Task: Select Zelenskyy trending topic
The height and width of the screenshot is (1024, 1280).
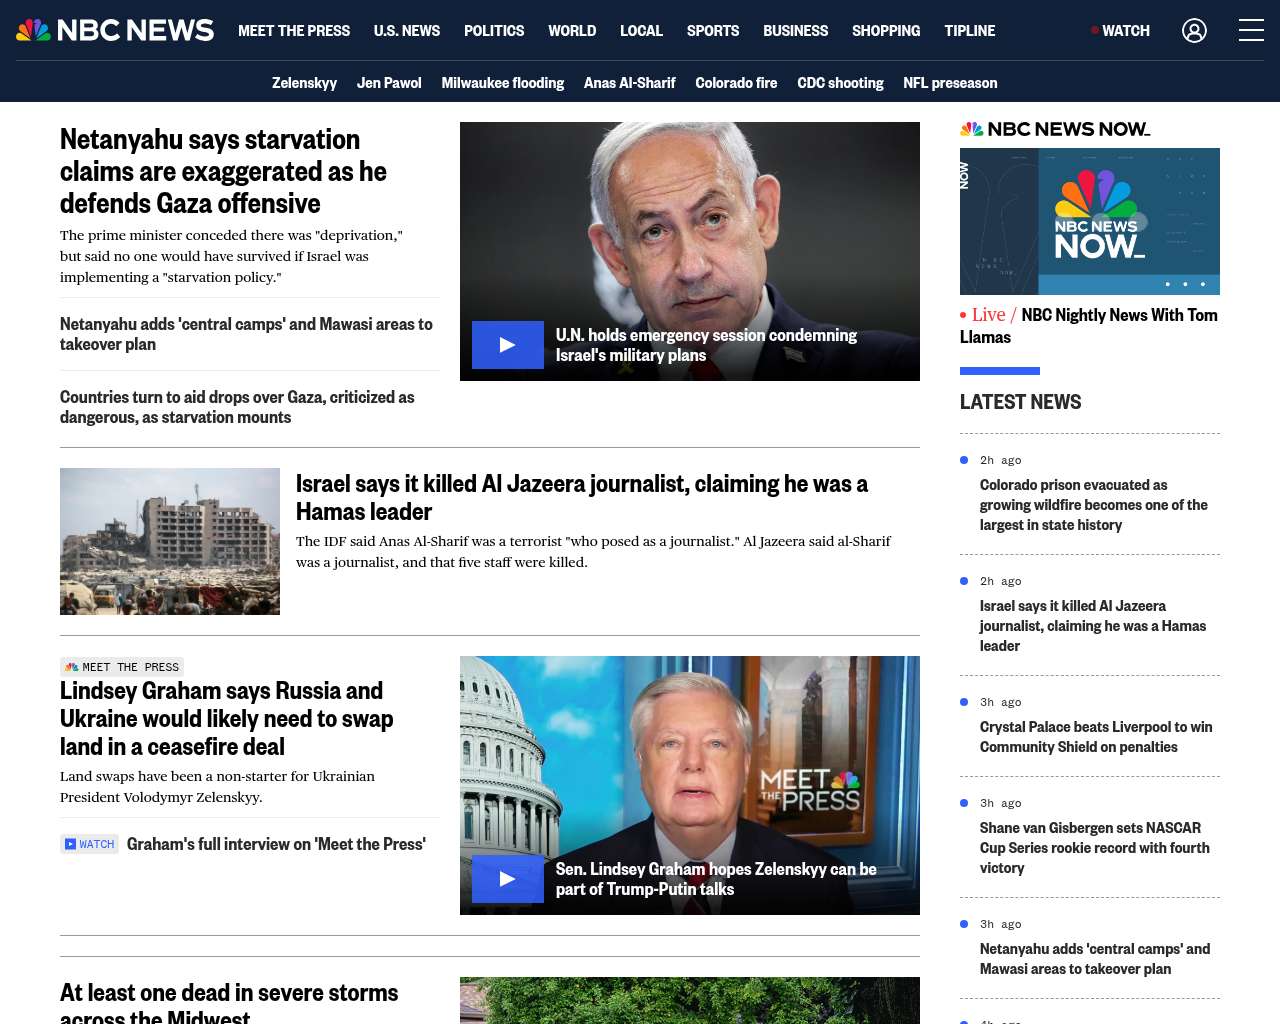Action: click(304, 83)
